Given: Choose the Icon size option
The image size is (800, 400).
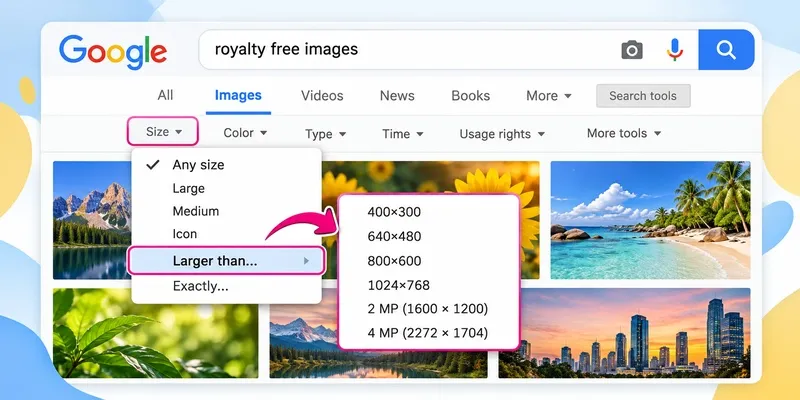Looking at the screenshot, I should tap(227, 234).
